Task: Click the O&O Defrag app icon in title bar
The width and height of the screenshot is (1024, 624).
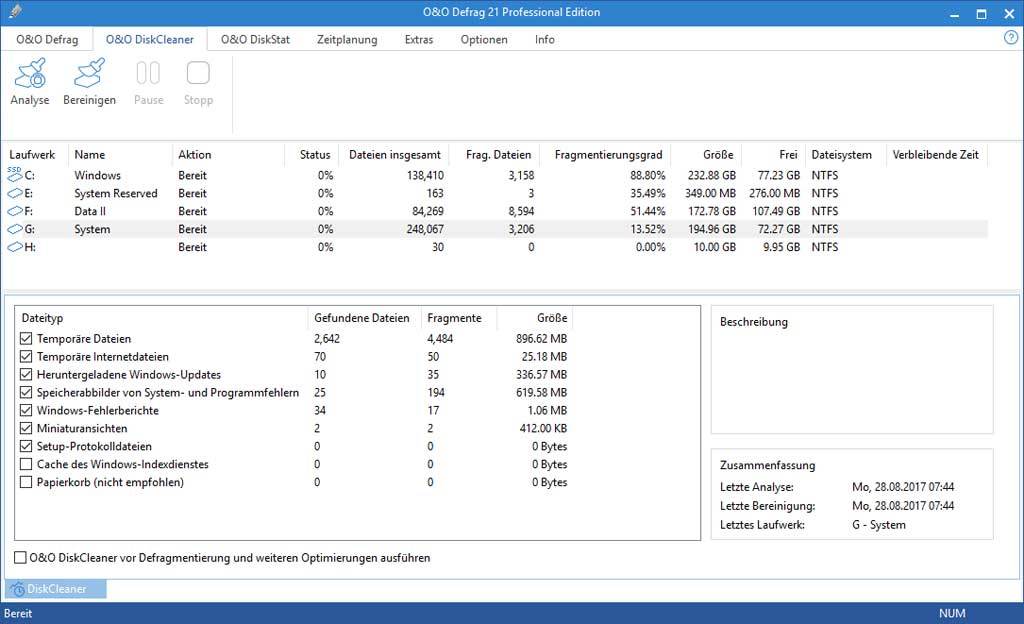Action: pos(16,12)
